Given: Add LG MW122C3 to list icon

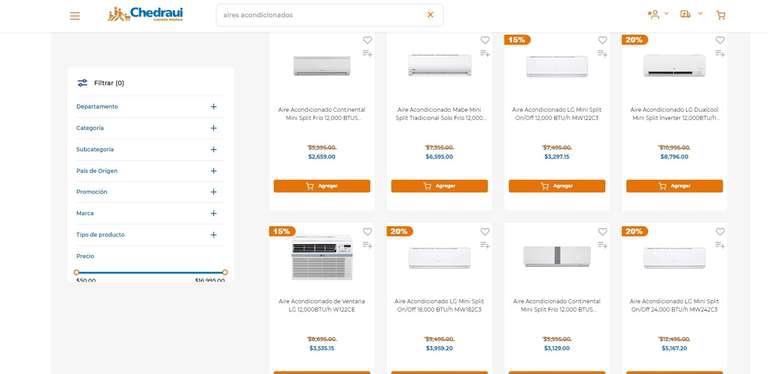Looking at the screenshot, I should point(602,53).
